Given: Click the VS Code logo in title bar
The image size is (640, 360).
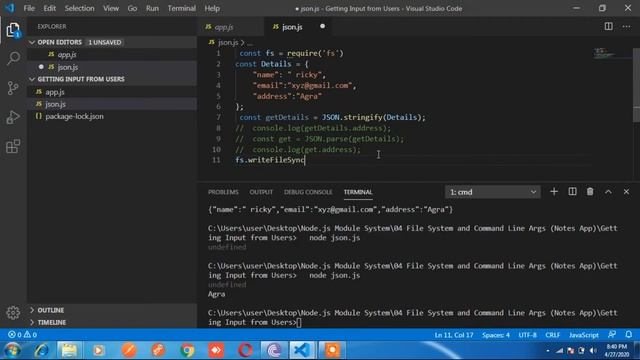Looking at the screenshot, I should pos(9,8).
